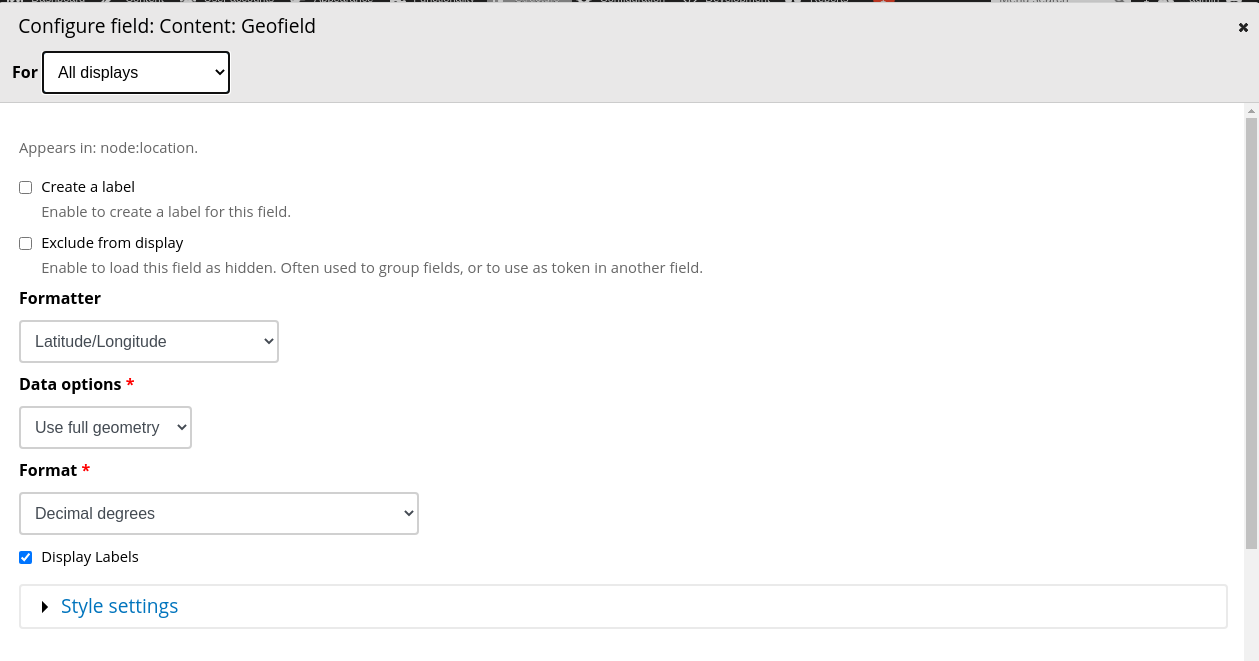Screen dimensions: 1259x661
Task: Open the Data options dropdown
Action: [105, 427]
